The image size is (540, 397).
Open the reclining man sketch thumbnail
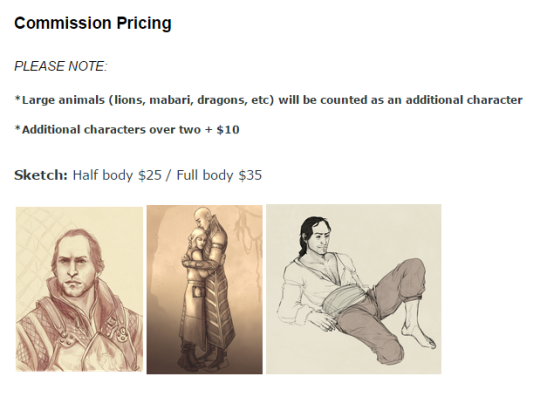tap(354, 289)
